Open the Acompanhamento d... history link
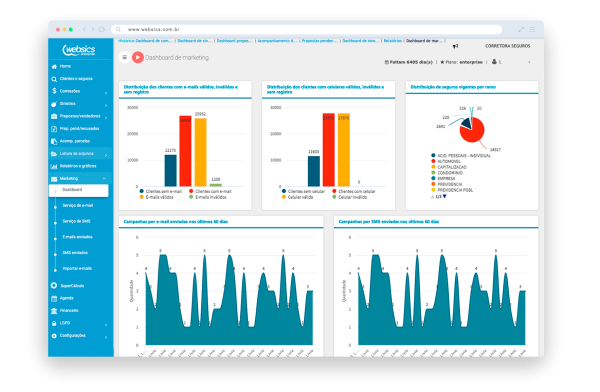This screenshot has width=600, height=392. [277, 41]
